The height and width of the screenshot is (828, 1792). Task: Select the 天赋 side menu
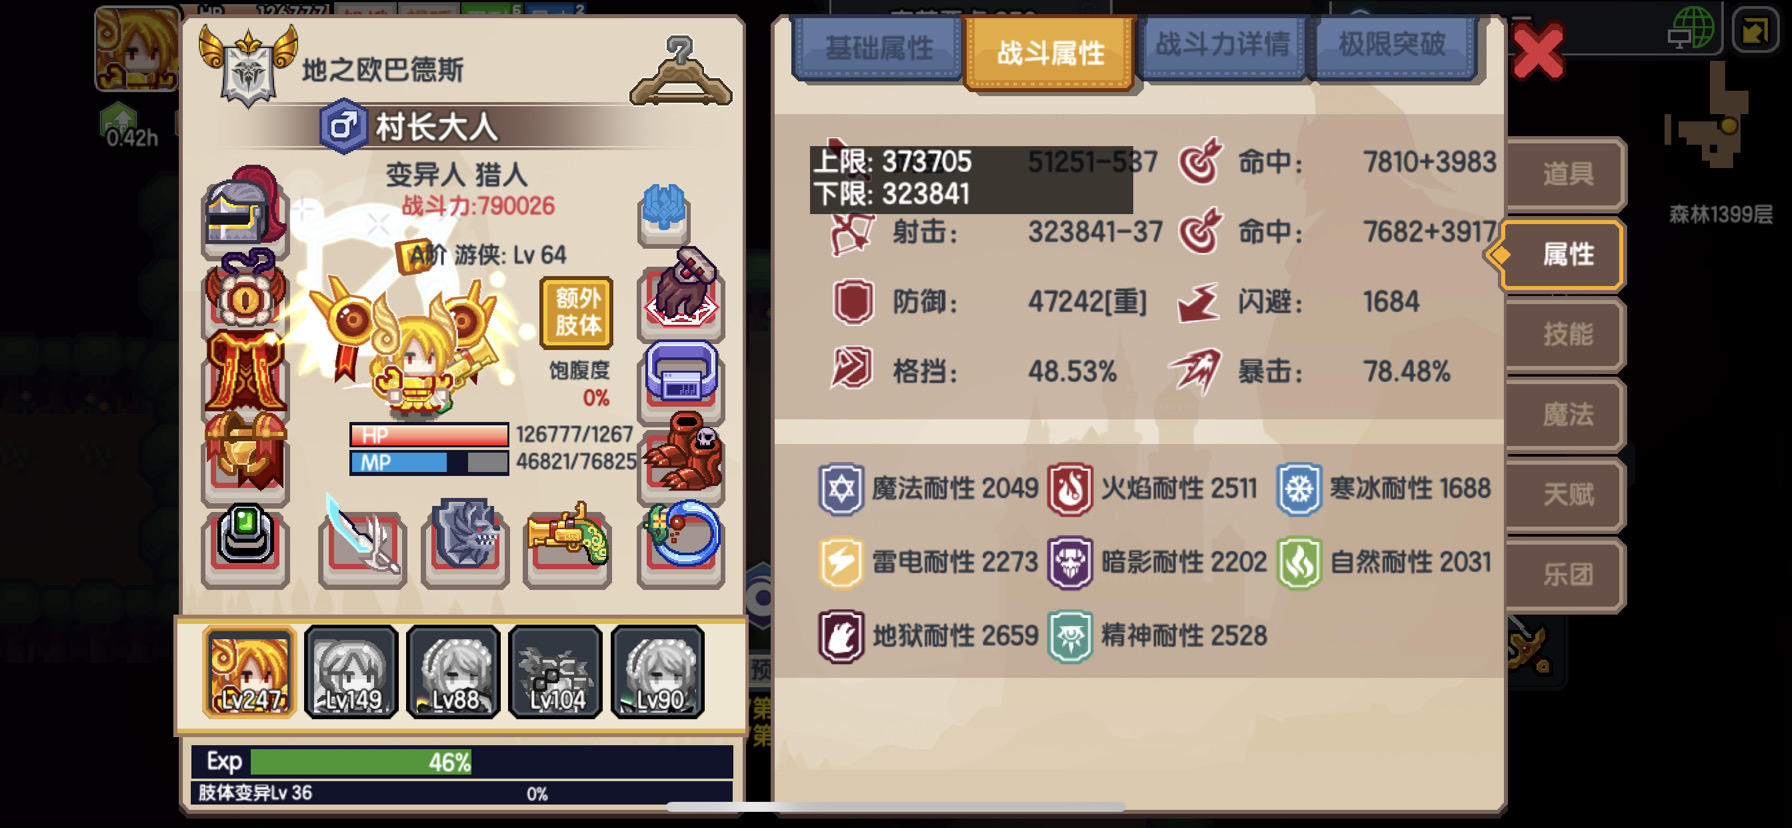point(1565,494)
